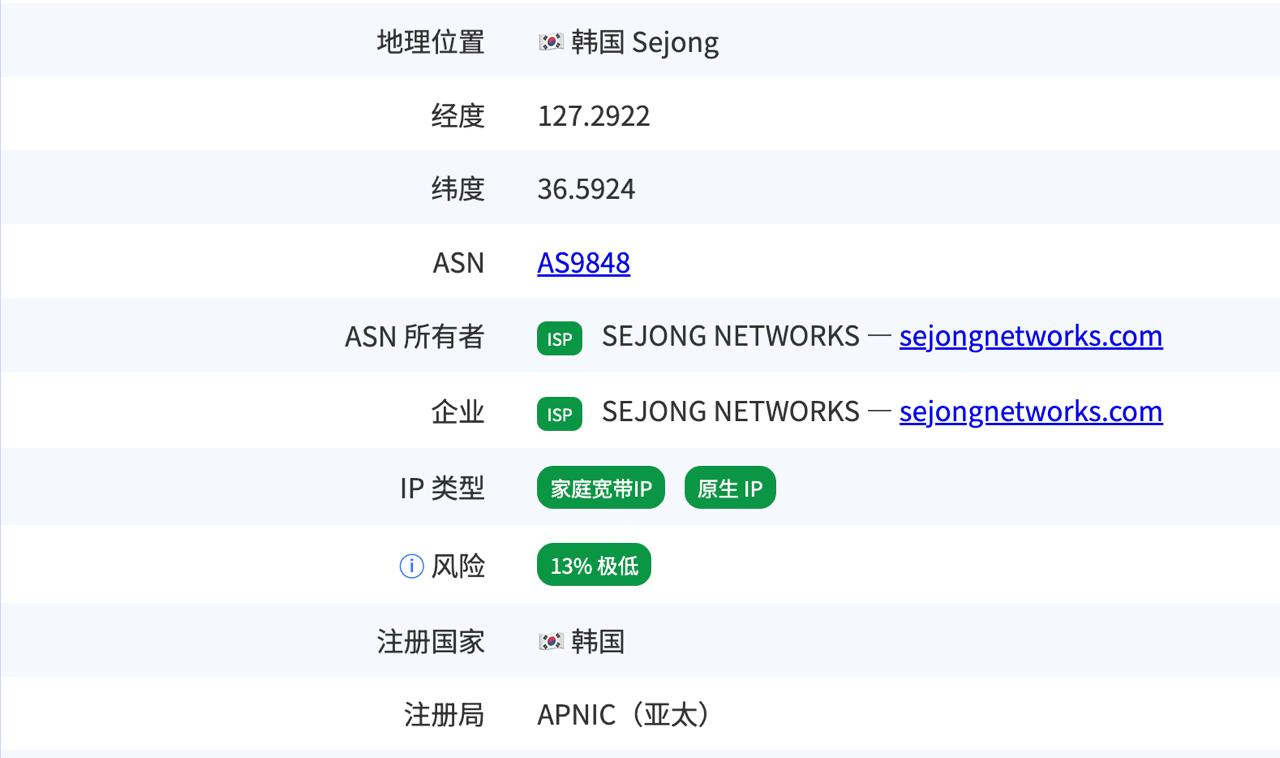Click the Korean flag in the 地理位置 row

coord(550,42)
